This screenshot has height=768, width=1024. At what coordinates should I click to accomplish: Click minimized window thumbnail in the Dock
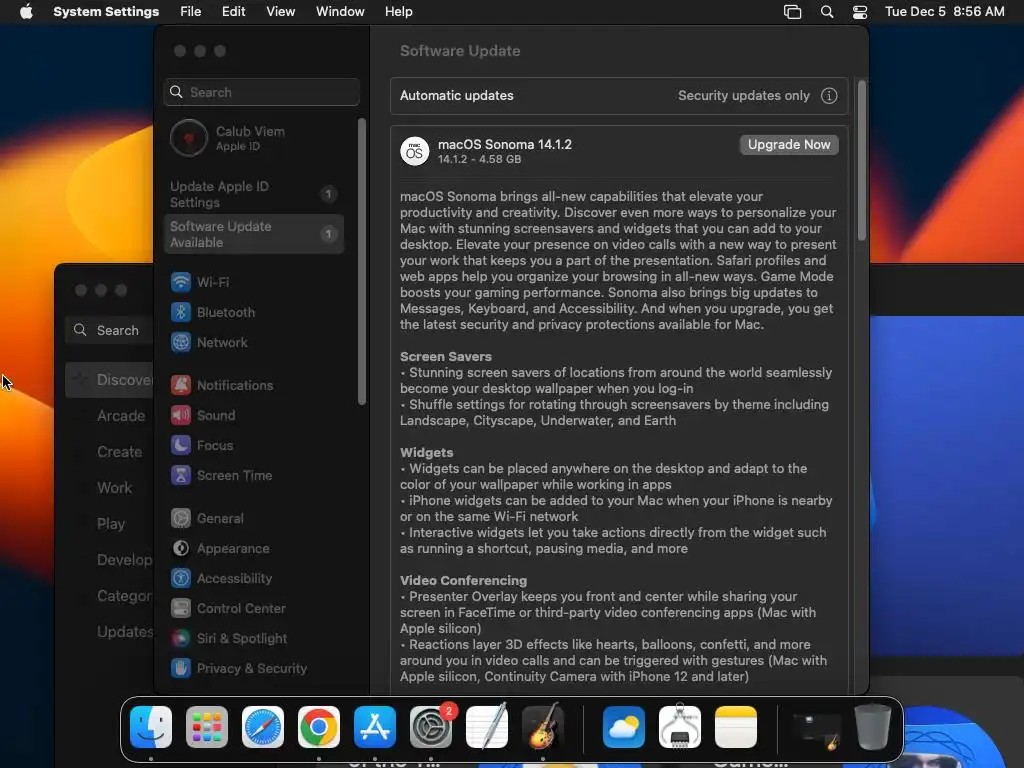[x=814, y=729]
